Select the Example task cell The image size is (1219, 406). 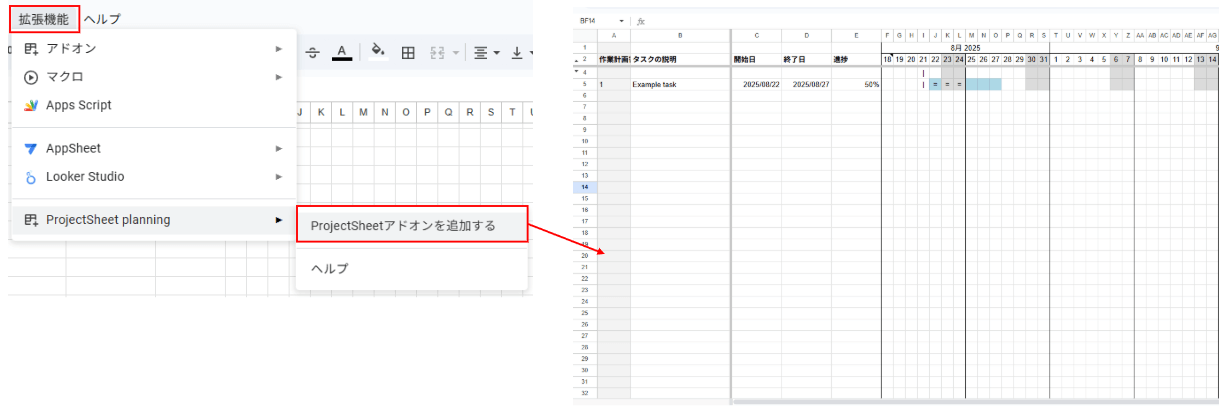coord(654,84)
